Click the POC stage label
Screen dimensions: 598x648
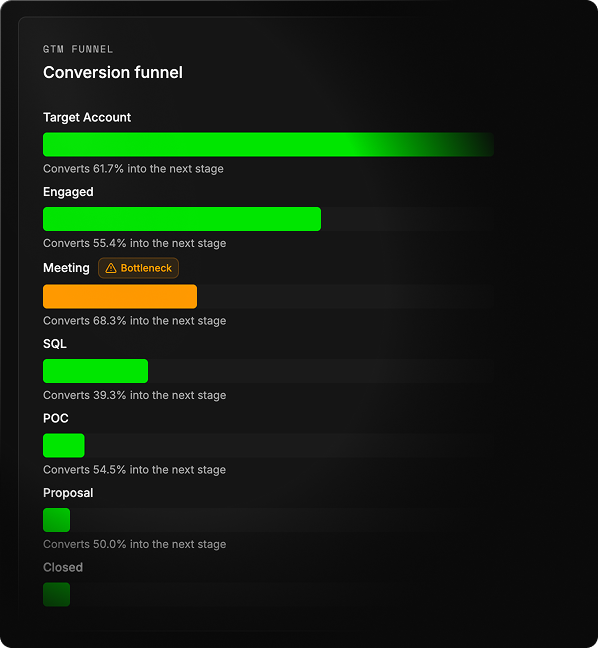[x=56, y=418]
